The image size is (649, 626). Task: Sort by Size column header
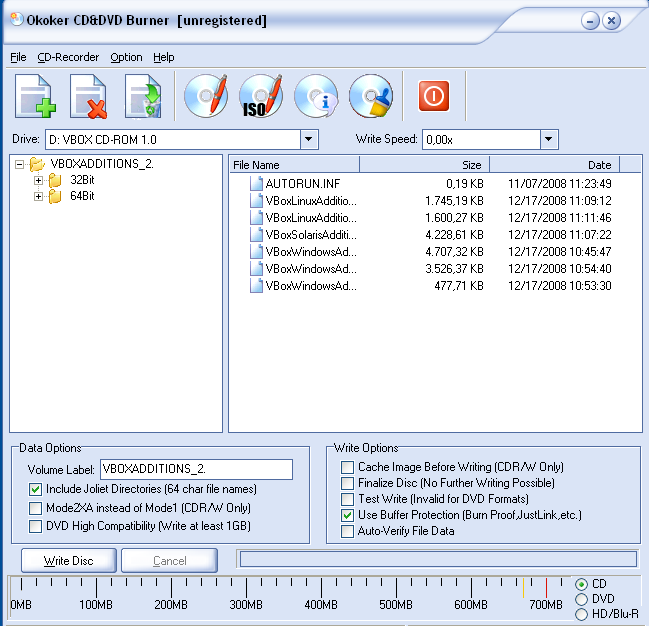[x=425, y=165]
